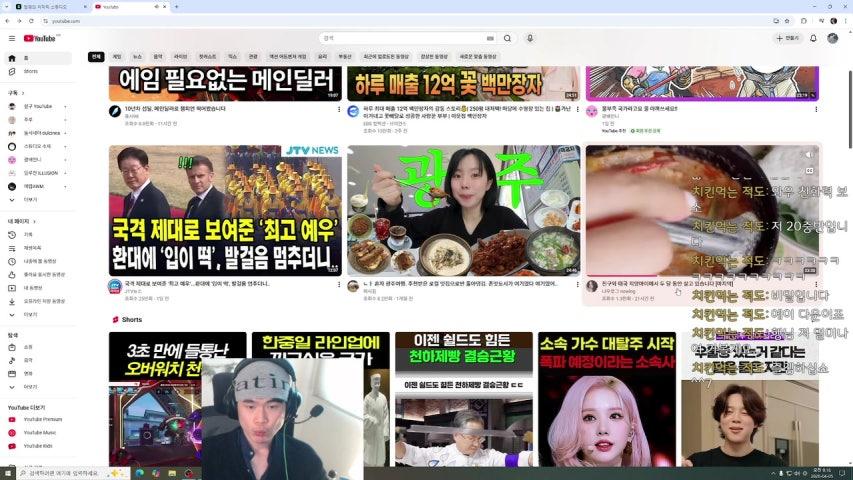Open YouTube Kids link

(38, 446)
